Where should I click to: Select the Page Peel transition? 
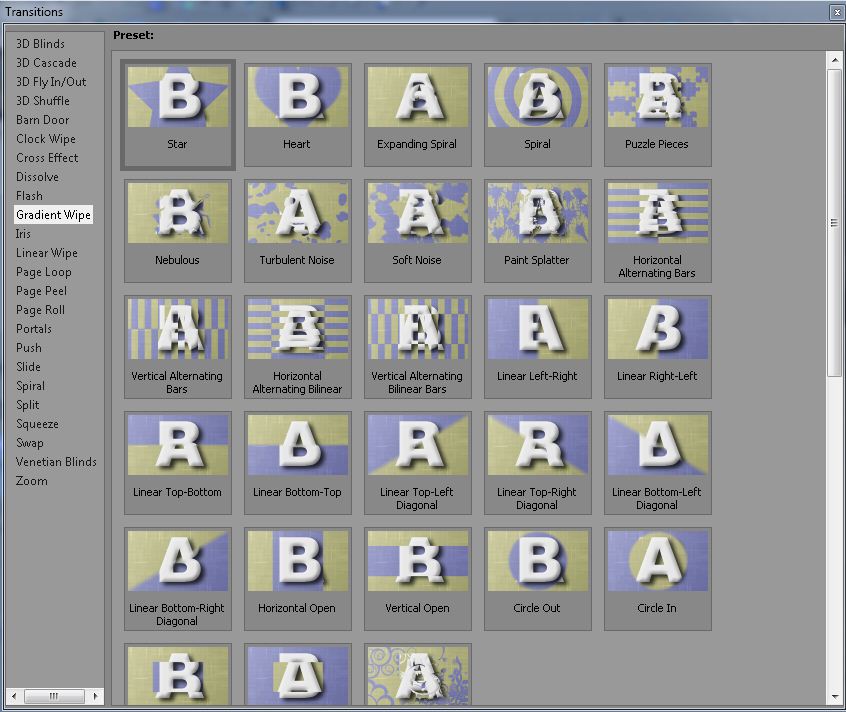[x=42, y=291]
